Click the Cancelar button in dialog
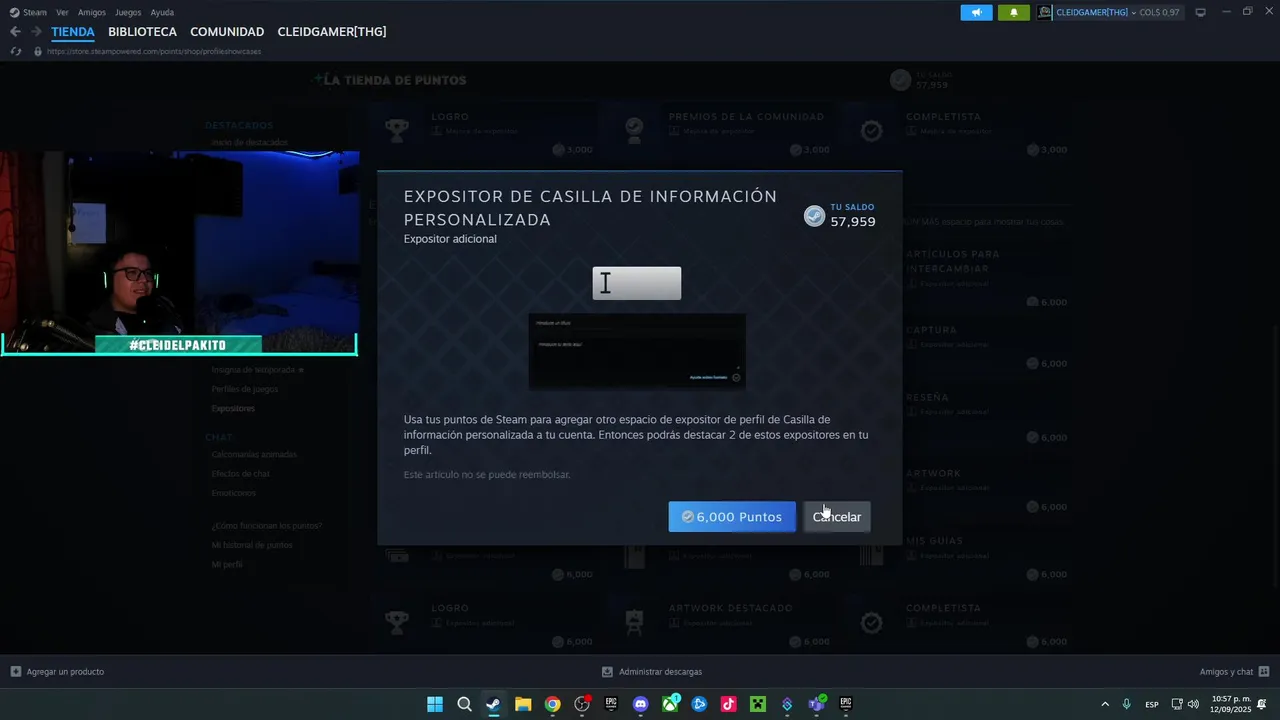Viewport: 1280px width, 720px height. [x=837, y=517]
